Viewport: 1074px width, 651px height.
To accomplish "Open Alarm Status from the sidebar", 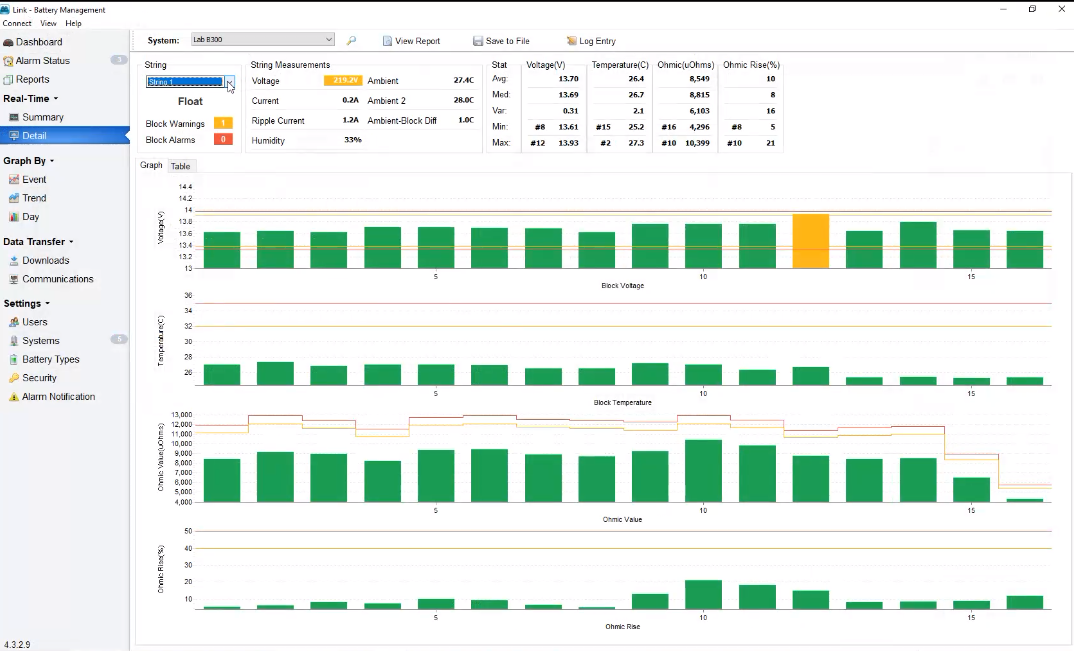I will click(x=42, y=60).
